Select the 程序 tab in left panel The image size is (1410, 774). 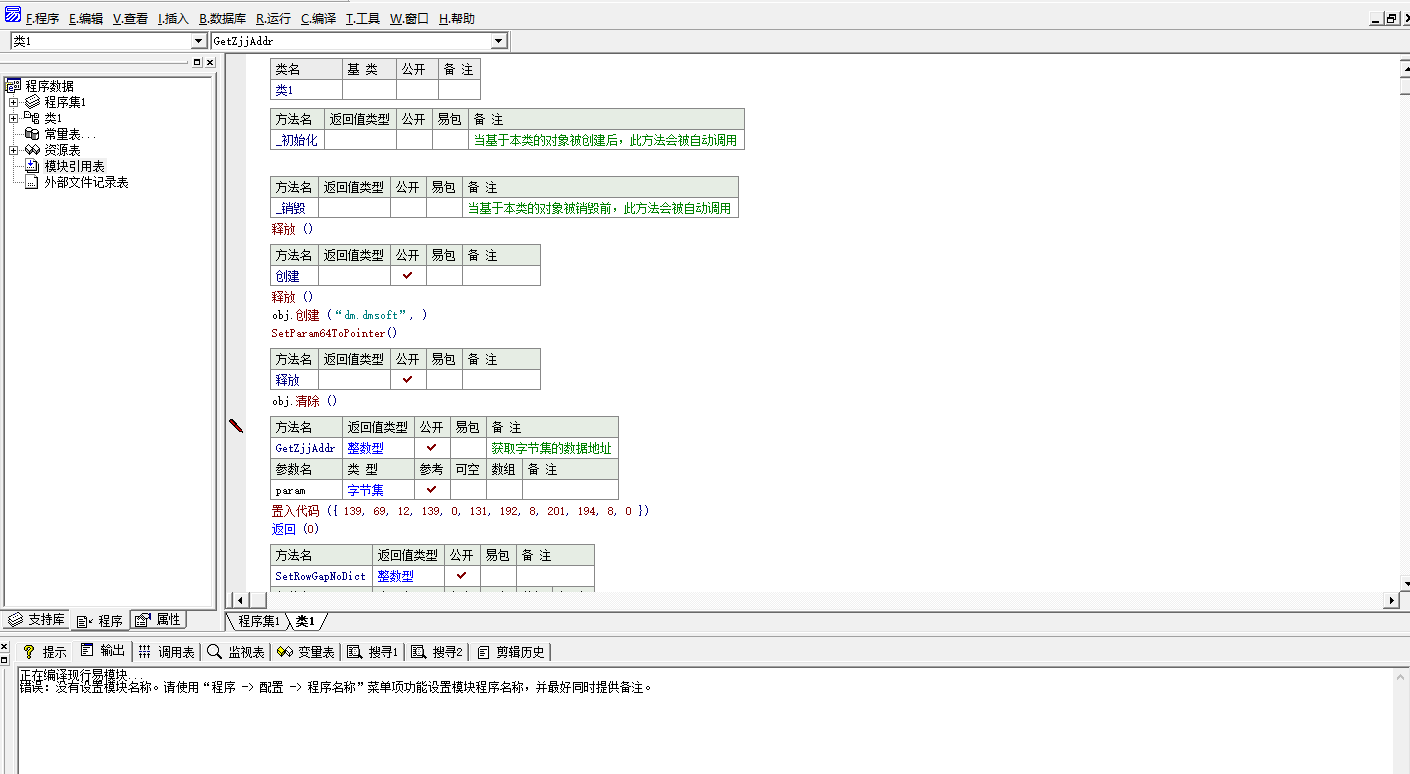pyautogui.click(x=100, y=621)
